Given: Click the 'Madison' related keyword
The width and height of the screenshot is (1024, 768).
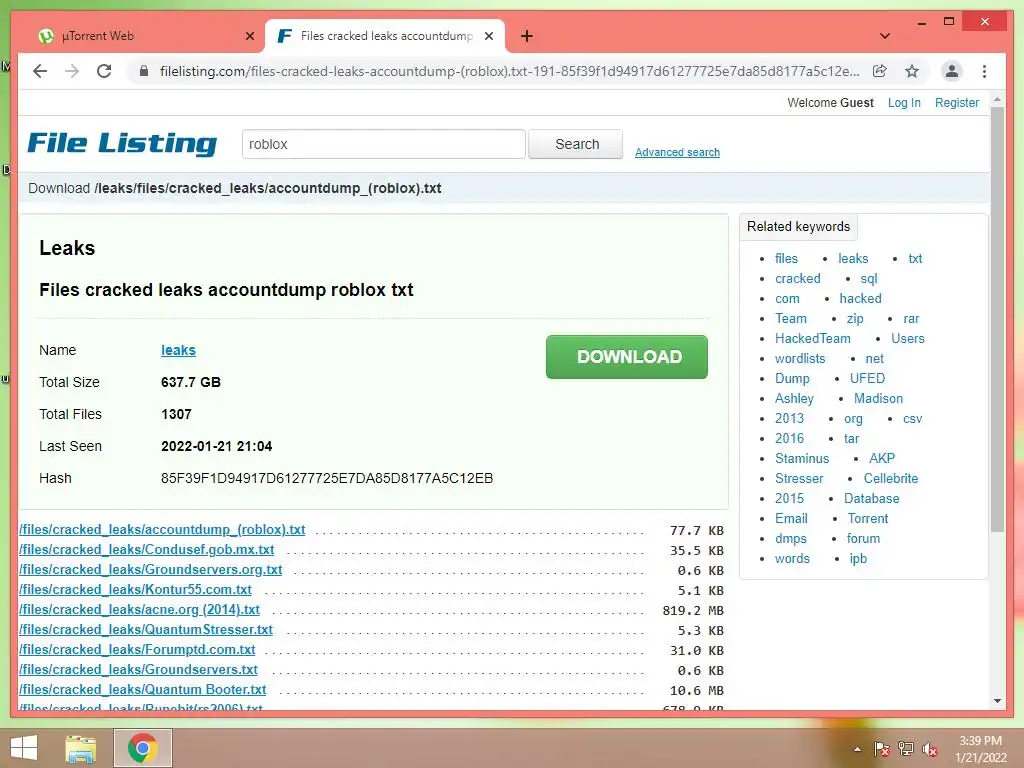Looking at the screenshot, I should [x=878, y=398].
